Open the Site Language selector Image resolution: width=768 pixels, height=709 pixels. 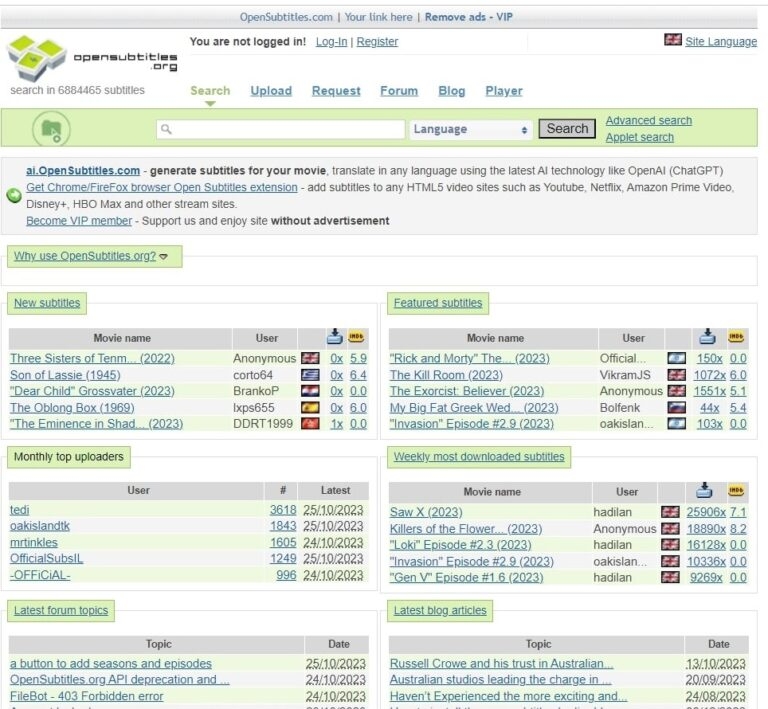pyautogui.click(x=720, y=41)
